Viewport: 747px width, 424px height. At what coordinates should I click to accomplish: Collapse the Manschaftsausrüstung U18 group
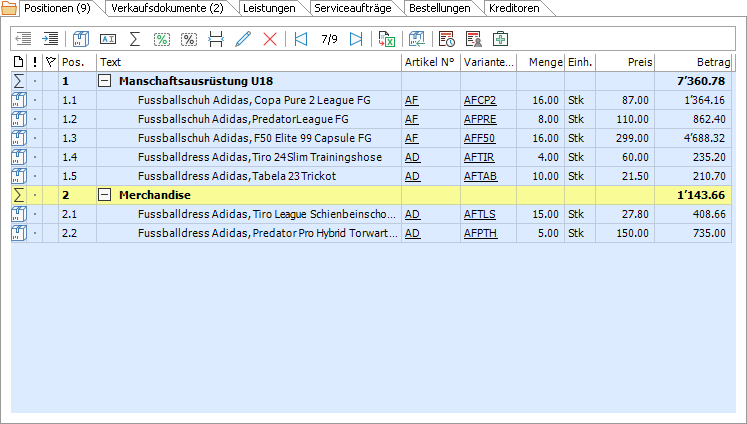click(104, 81)
